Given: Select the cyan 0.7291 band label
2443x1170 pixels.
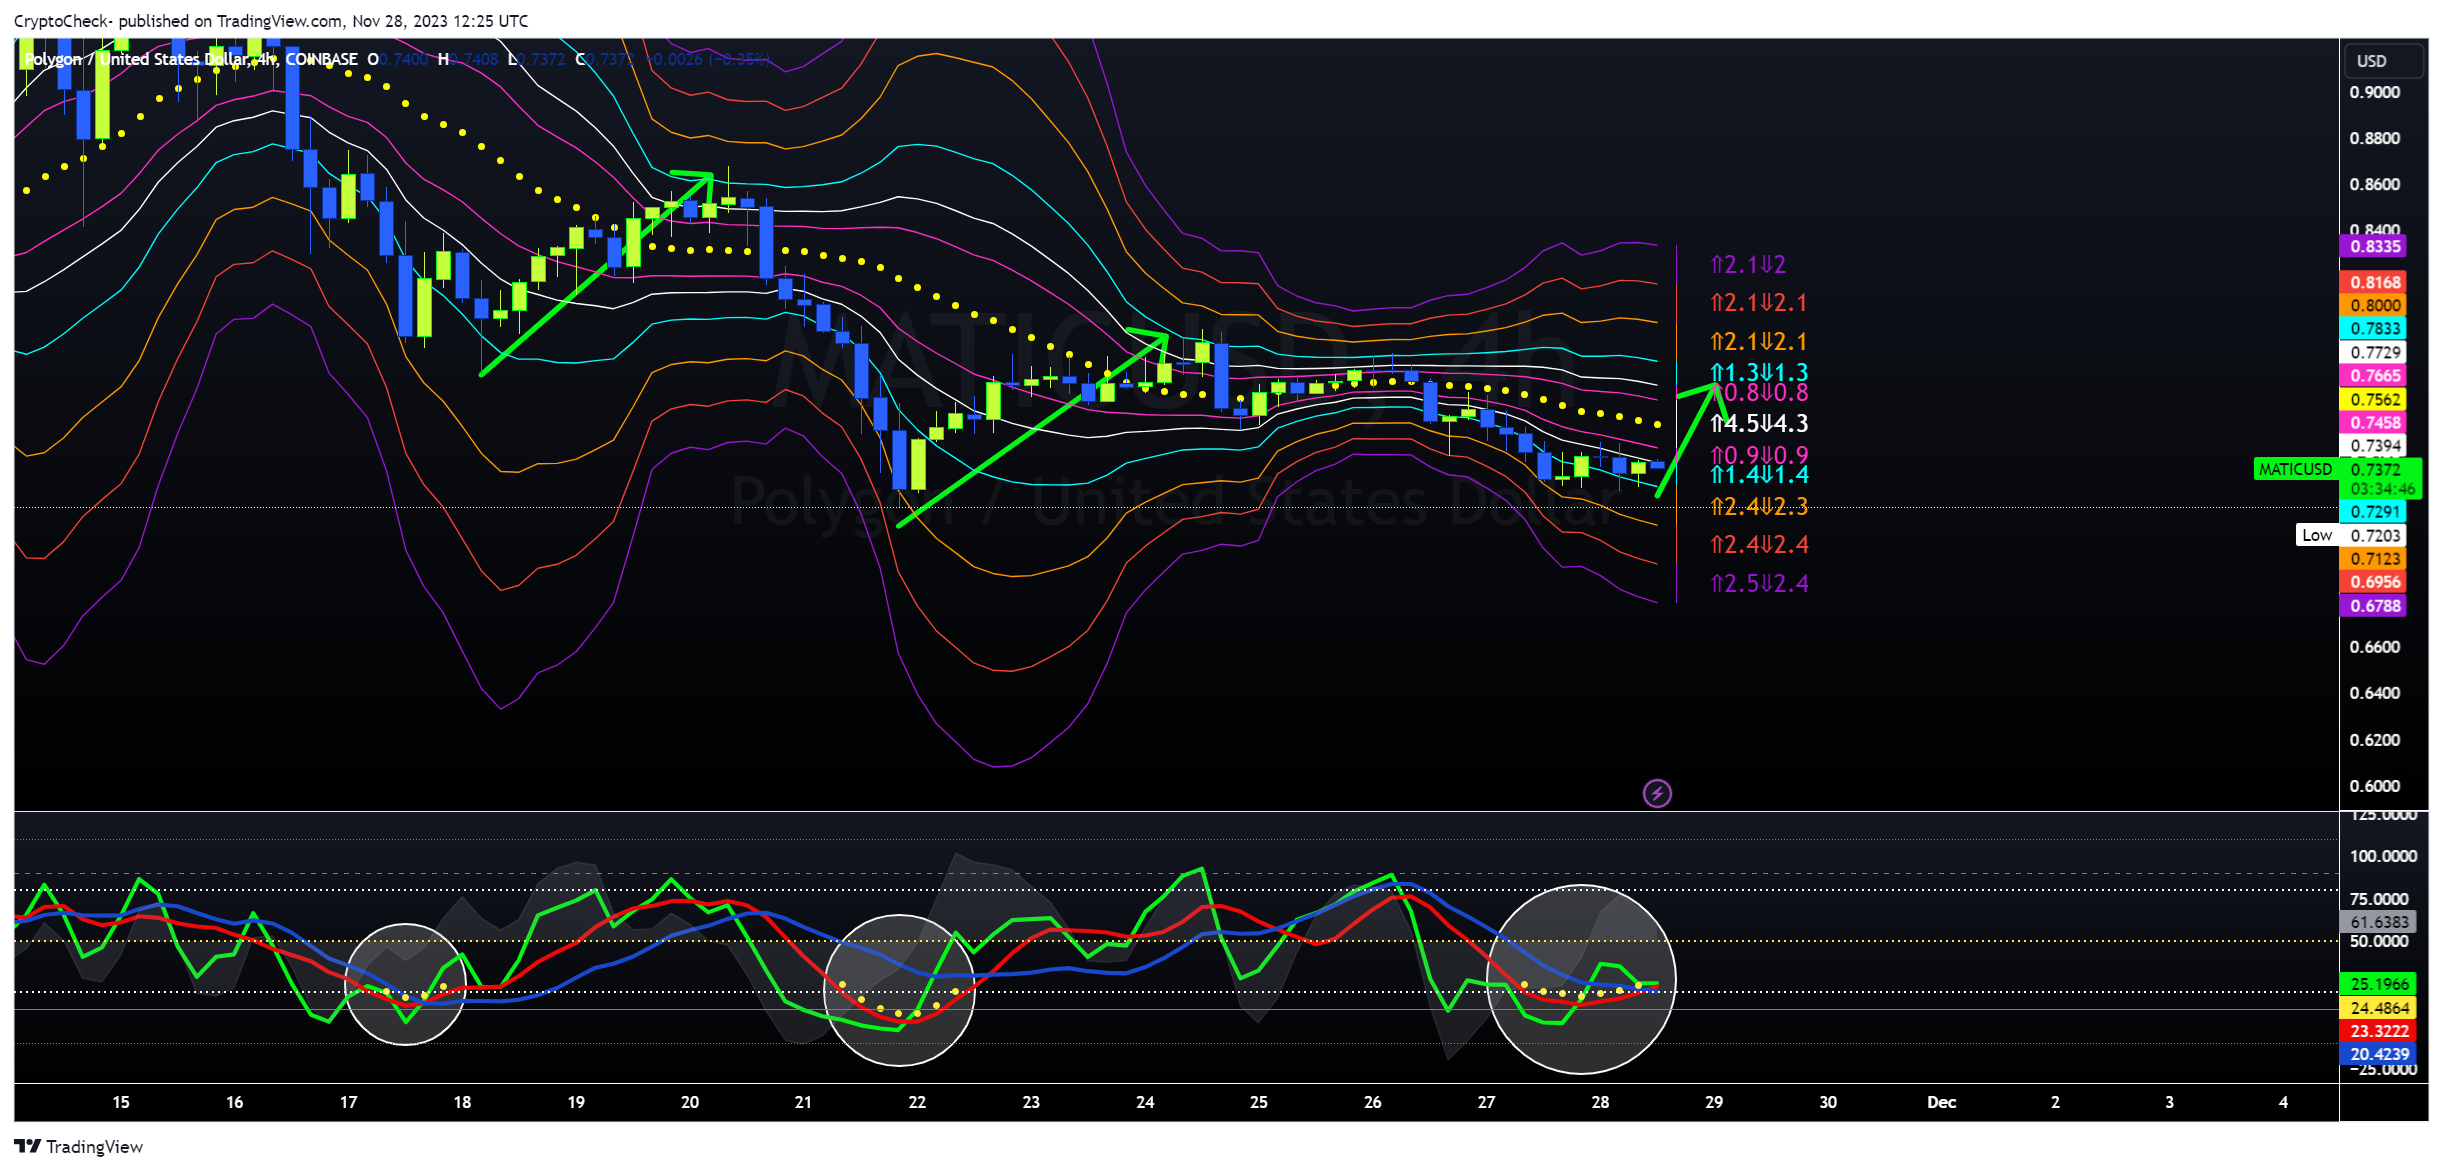Looking at the screenshot, I should (x=2374, y=511).
